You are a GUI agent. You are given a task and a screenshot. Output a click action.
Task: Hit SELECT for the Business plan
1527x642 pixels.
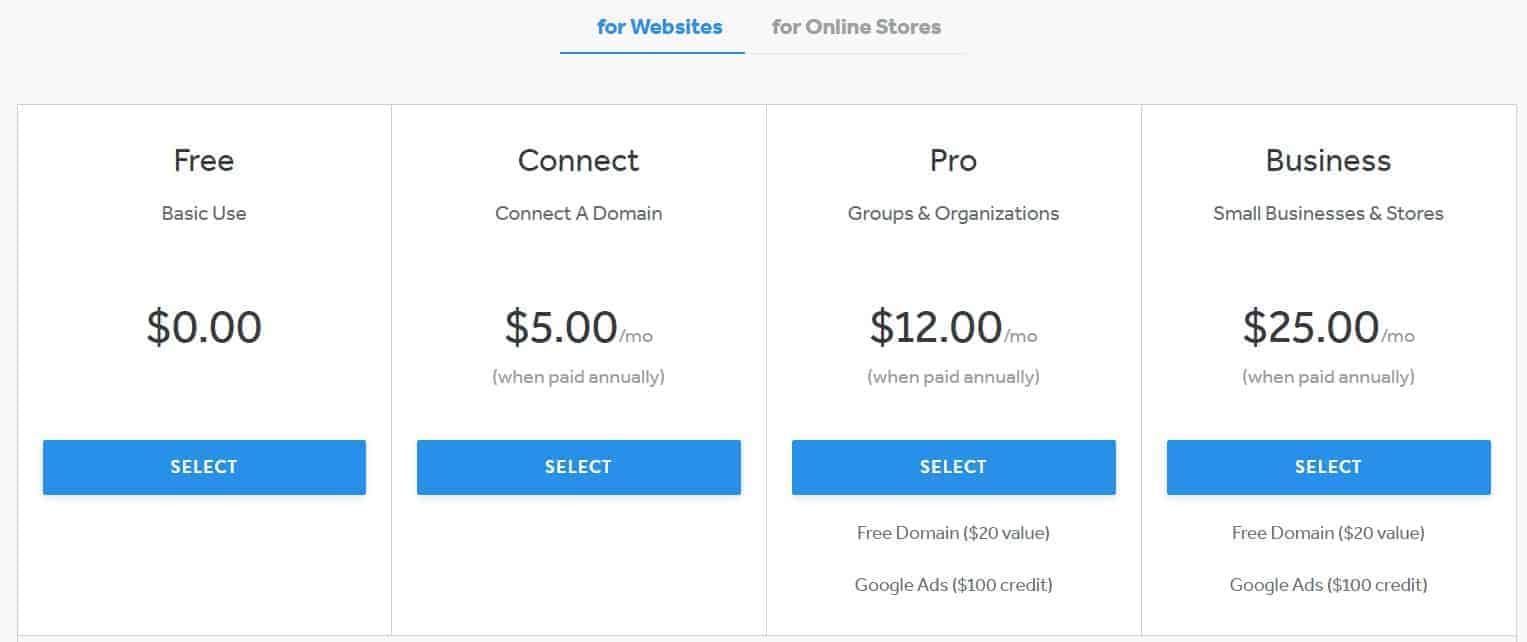click(x=1328, y=467)
